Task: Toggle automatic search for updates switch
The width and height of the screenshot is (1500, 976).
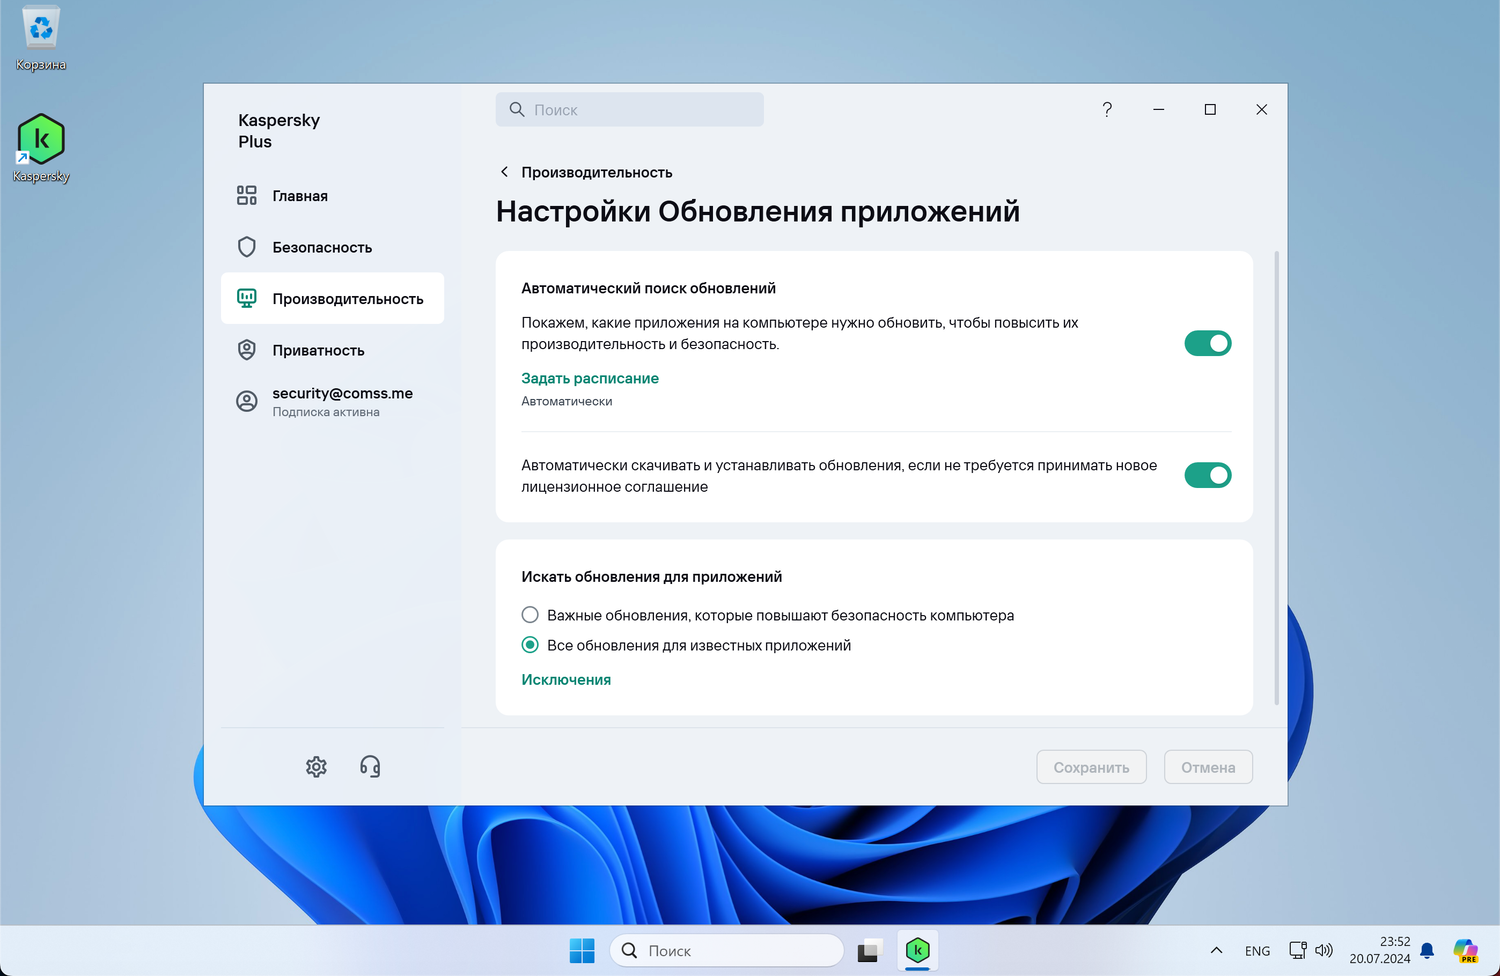Action: point(1208,344)
